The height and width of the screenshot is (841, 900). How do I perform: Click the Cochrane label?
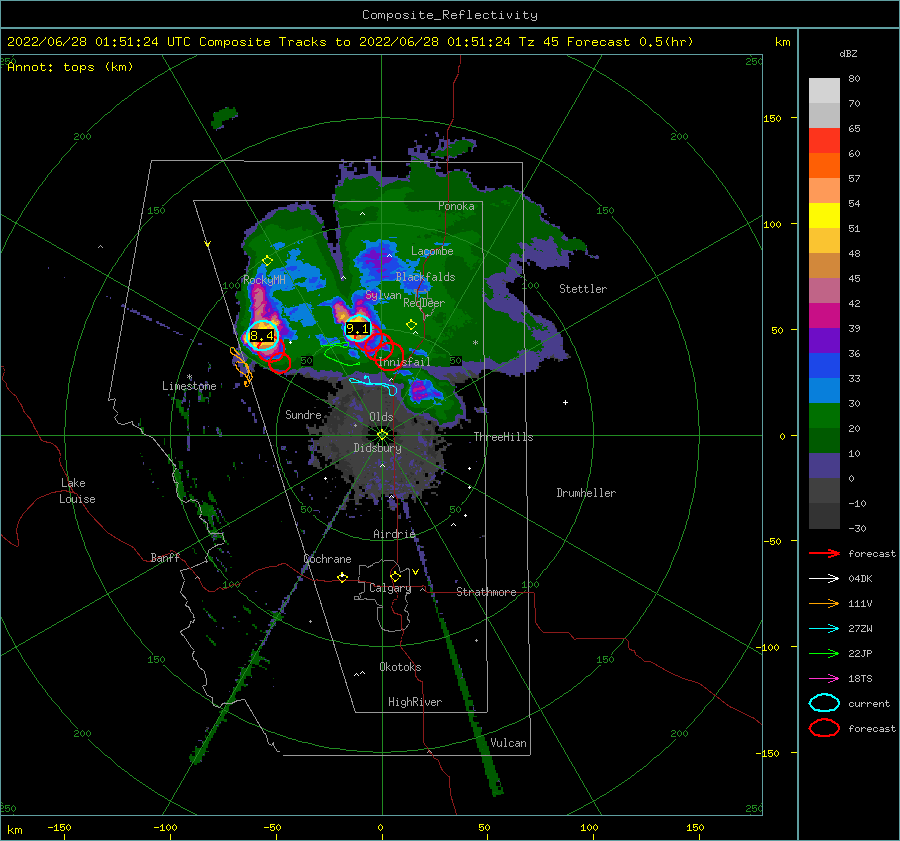pos(327,559)
